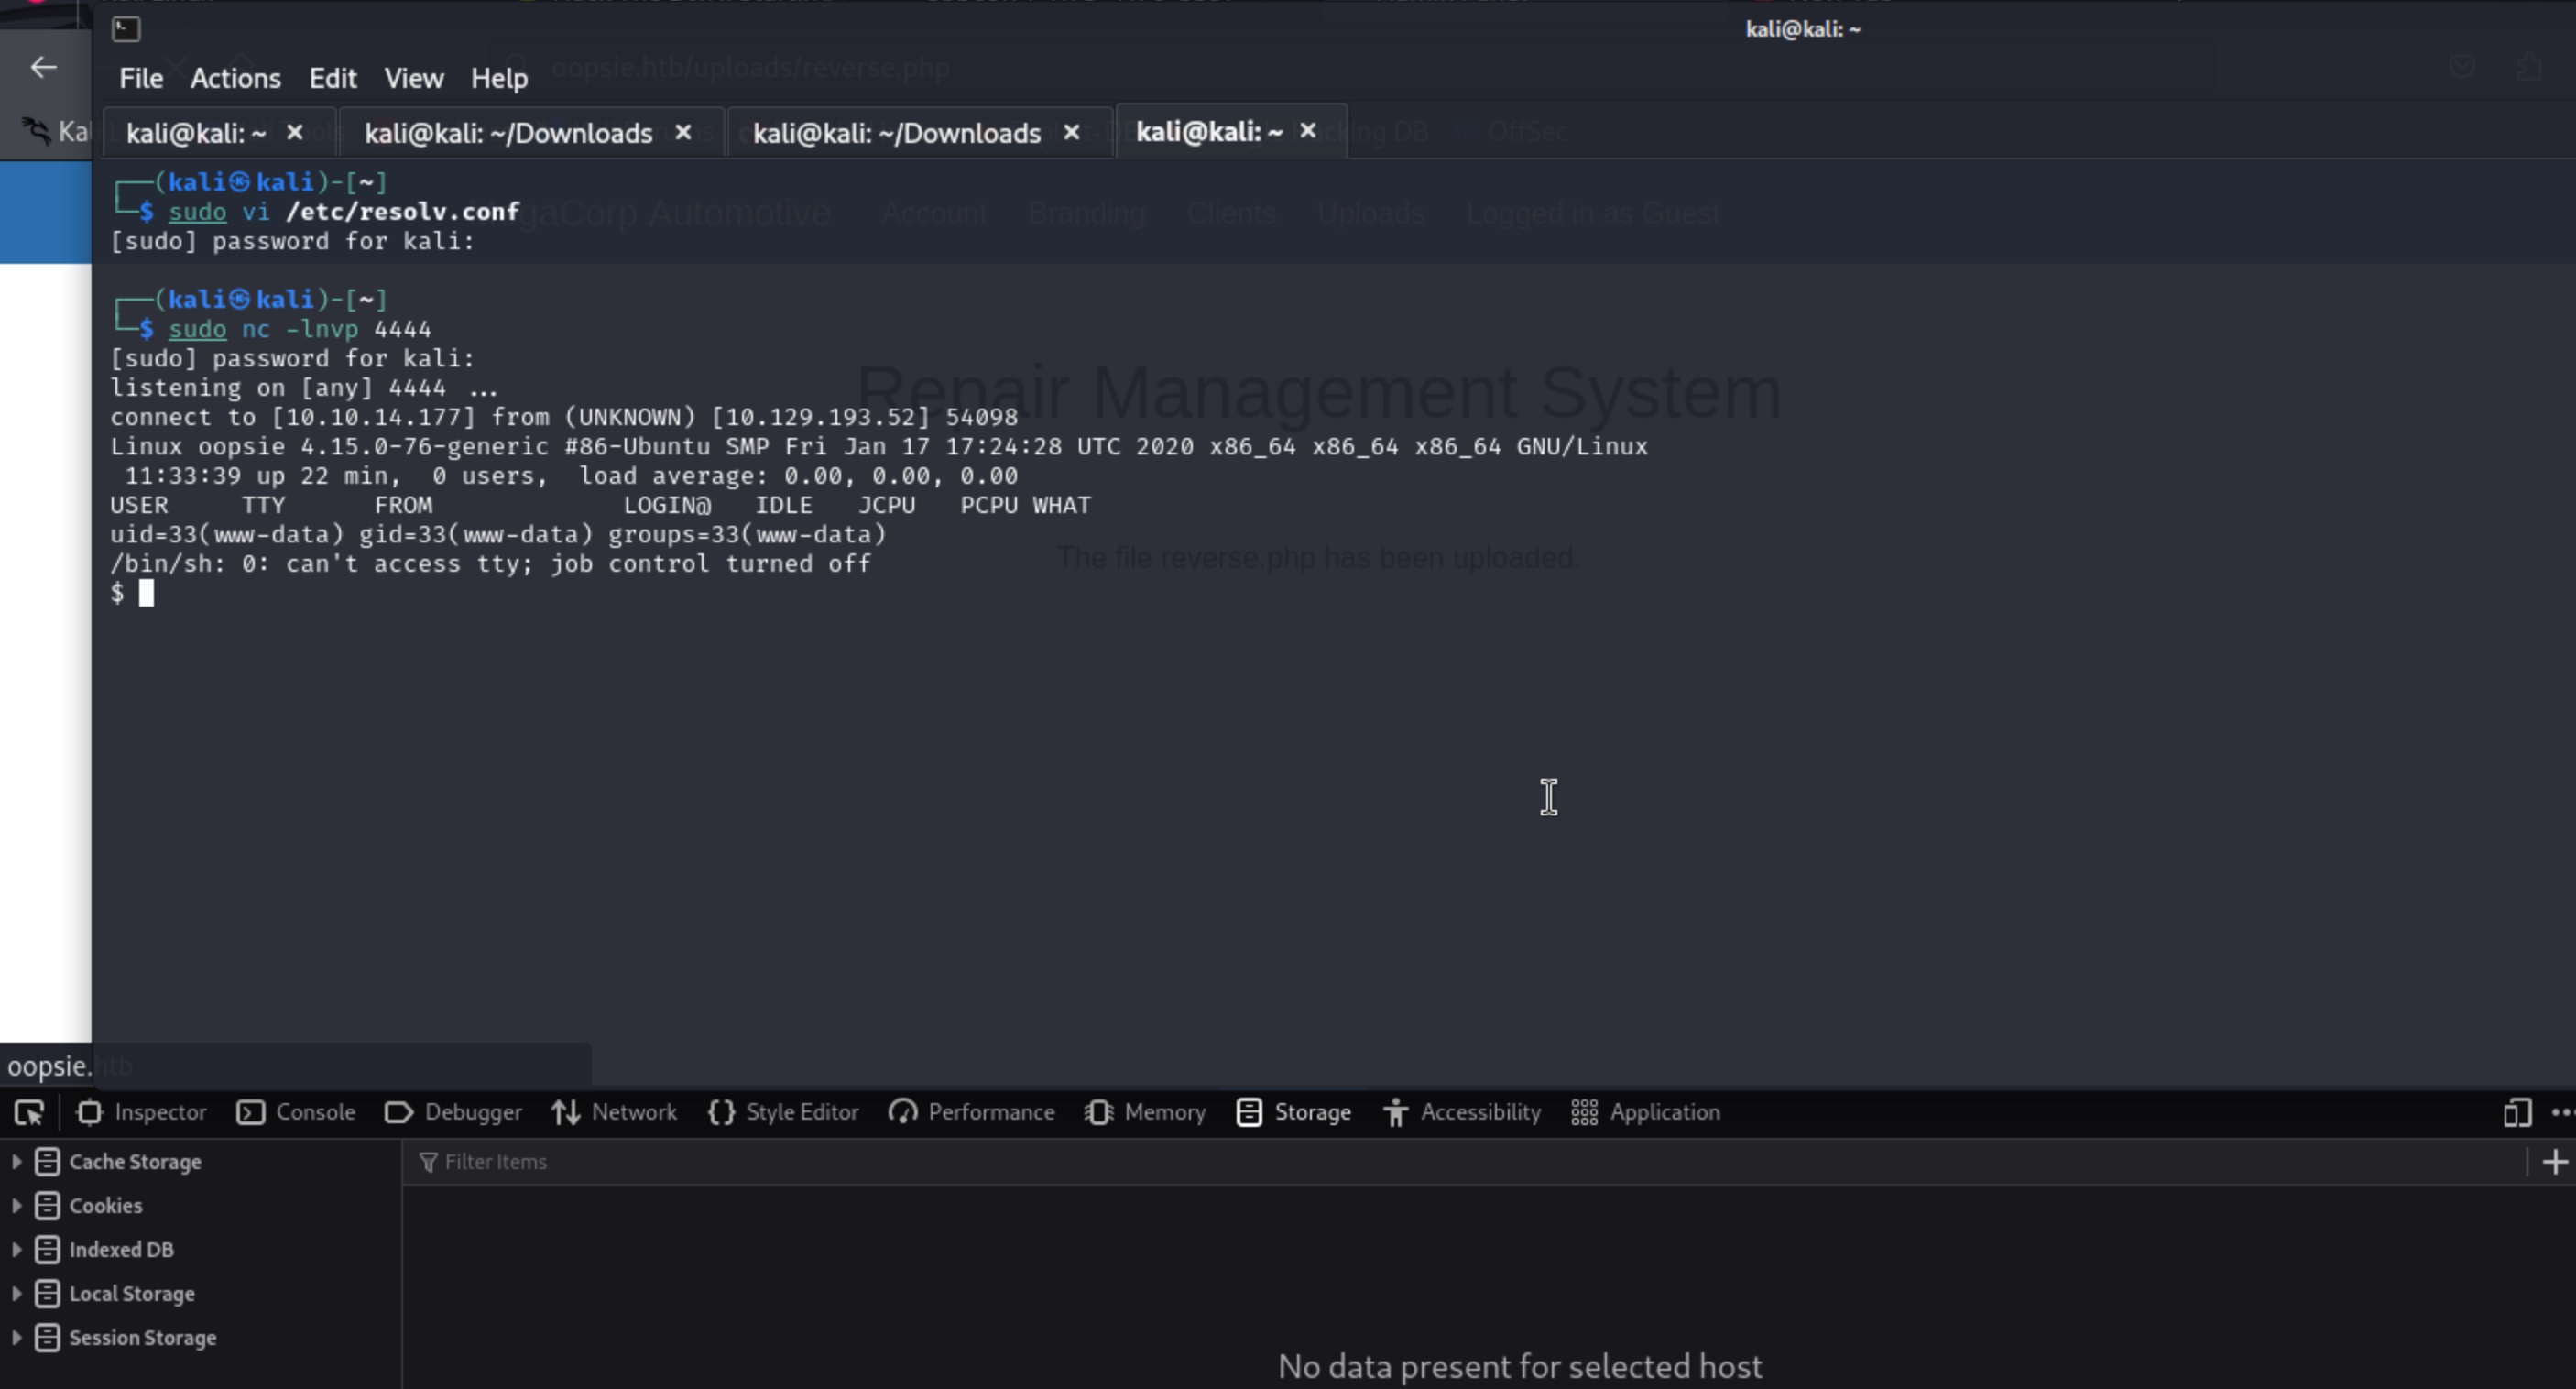Toggle responsive design mode icon
Screen dimensions: 2576x1389
pos(2517,1113)
